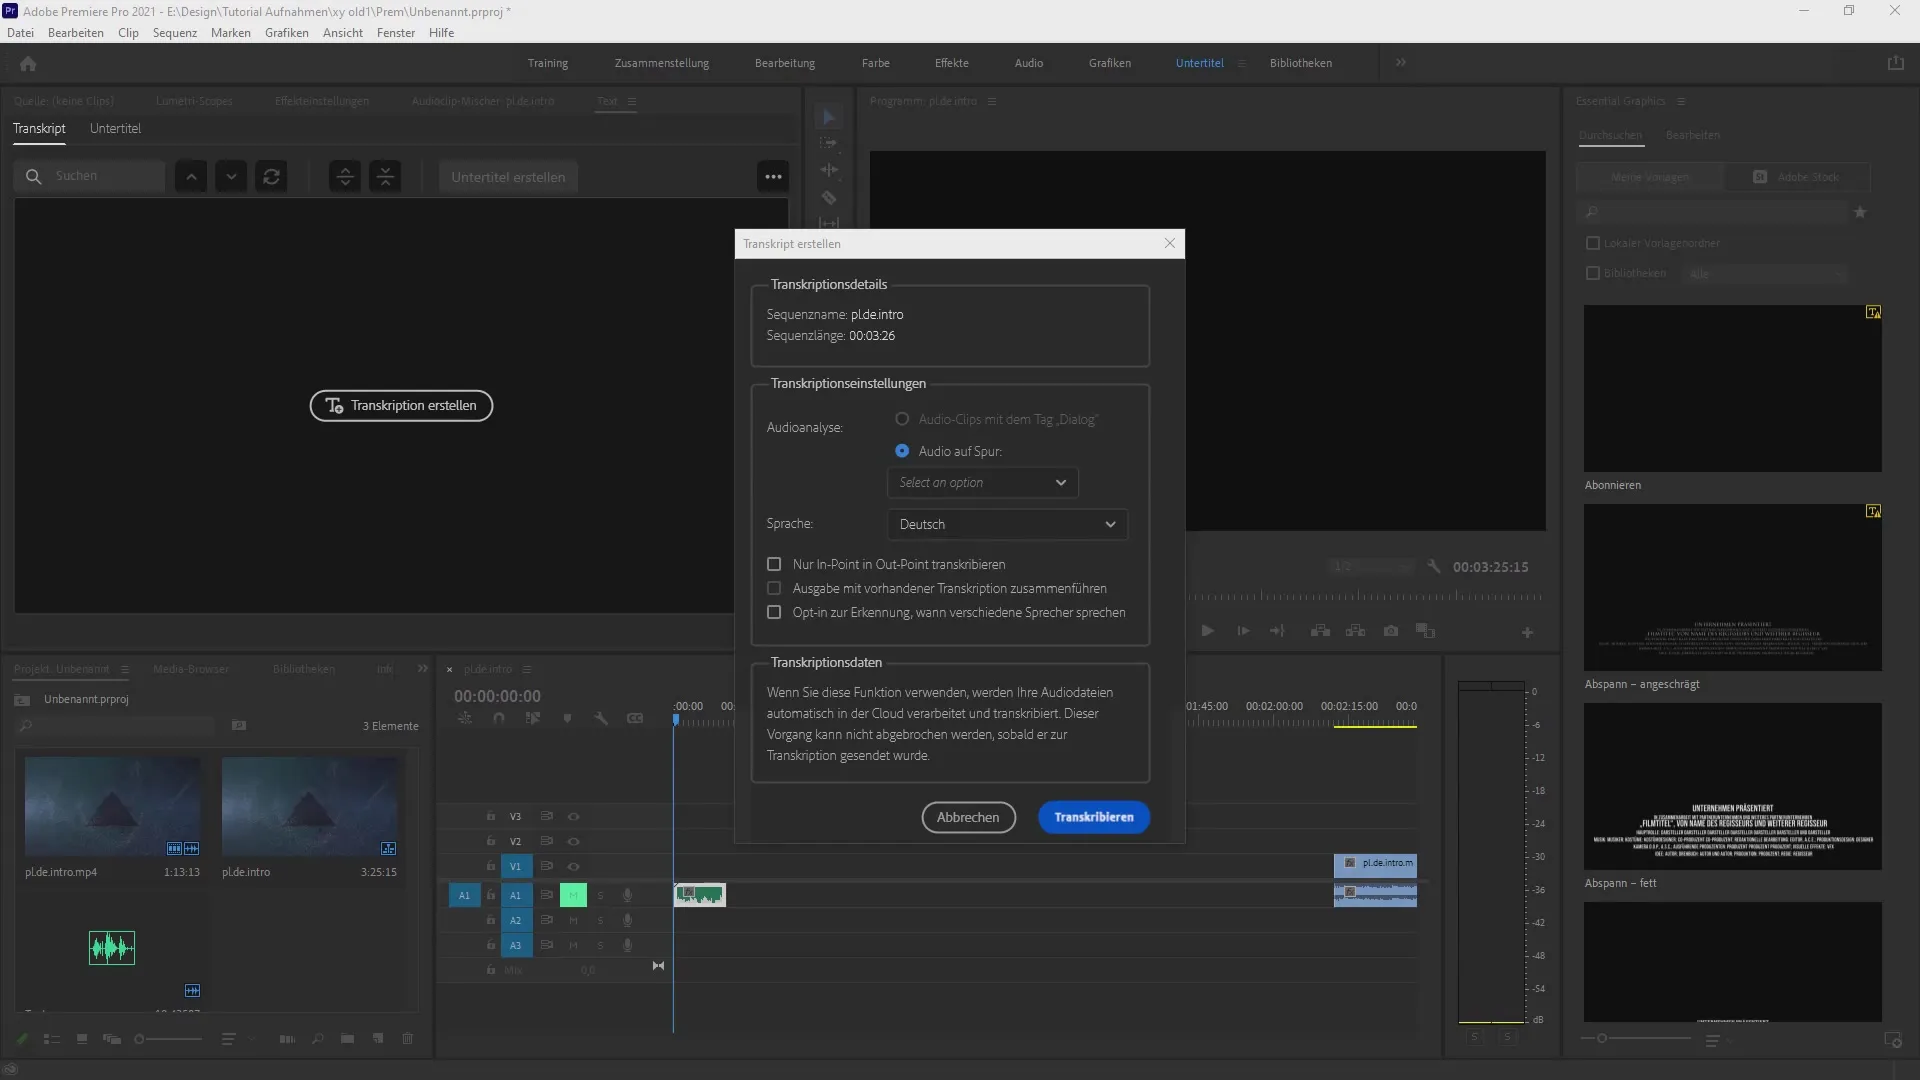The image size is (1920, 1080).
Task: Check 'Opt-in zur Erkennung' speakers checkbox
Action: [774, 612]
